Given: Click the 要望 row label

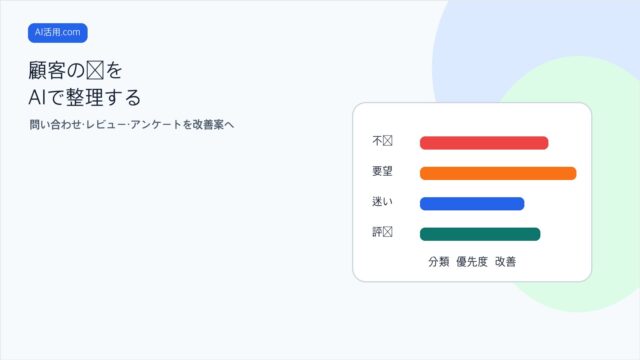Looking at the screenshot, I should [x=382, y=171].
